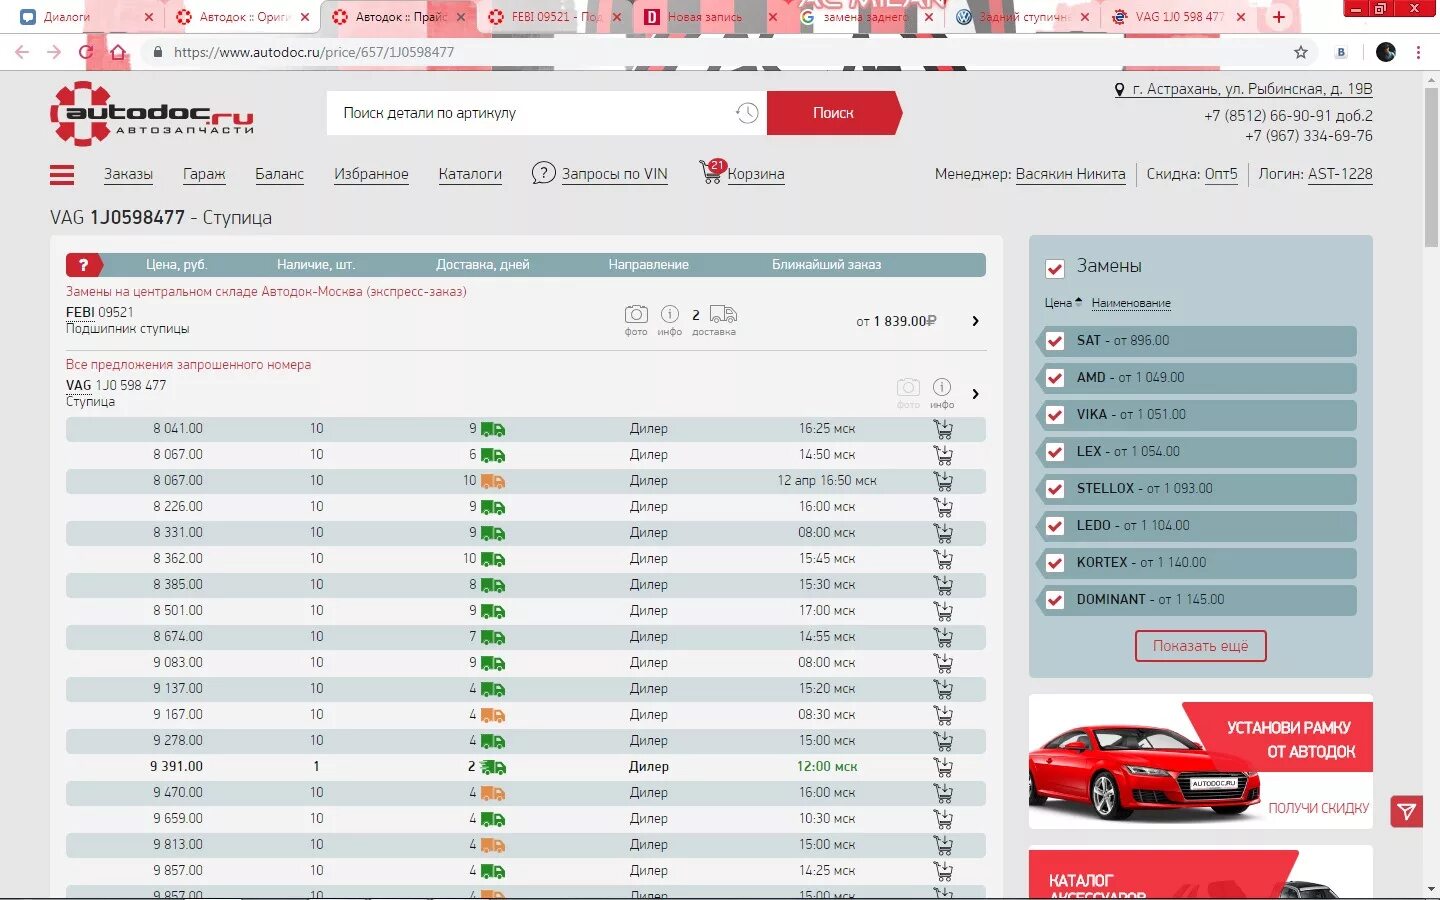Viewport: 1440px width, 900px height.
Task: Click the red filter funnel icon
Action: (x=1407, y=811)
